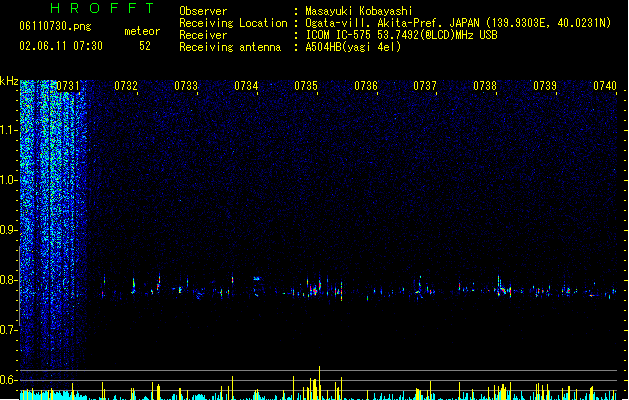This screenshot has width=629, height=400.
Task: Click the 0.6 kHz axis label
Action: coord(8,380)
